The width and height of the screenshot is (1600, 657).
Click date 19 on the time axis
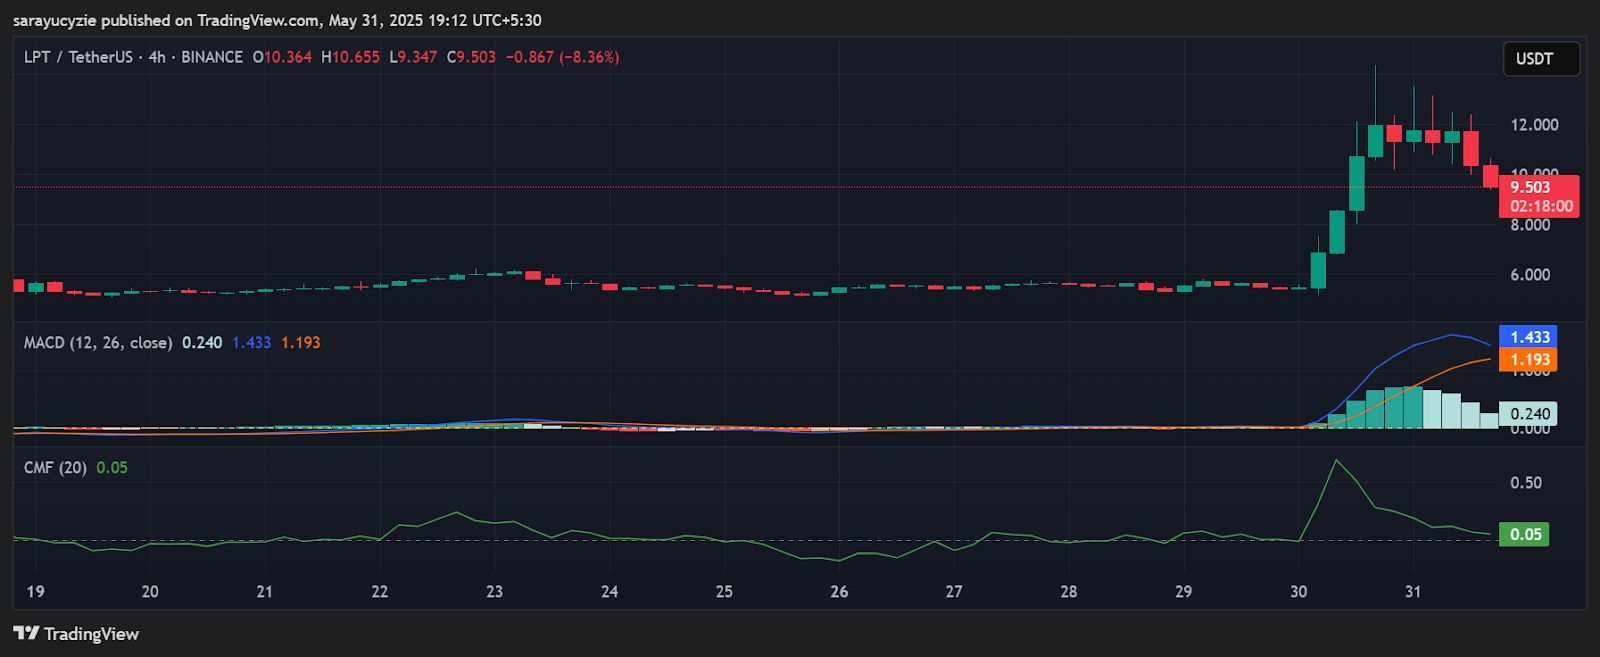(x=35, y=591)
